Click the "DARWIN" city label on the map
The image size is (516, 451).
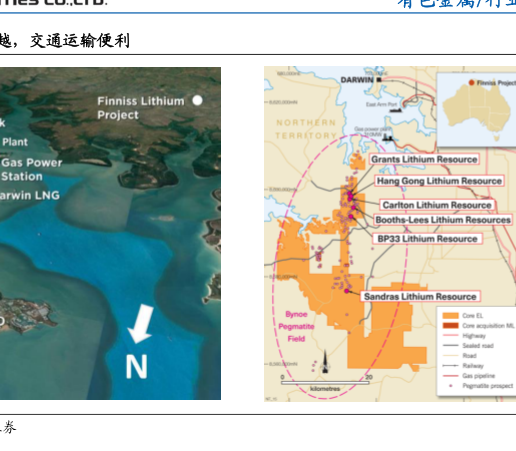pos(357,80)
